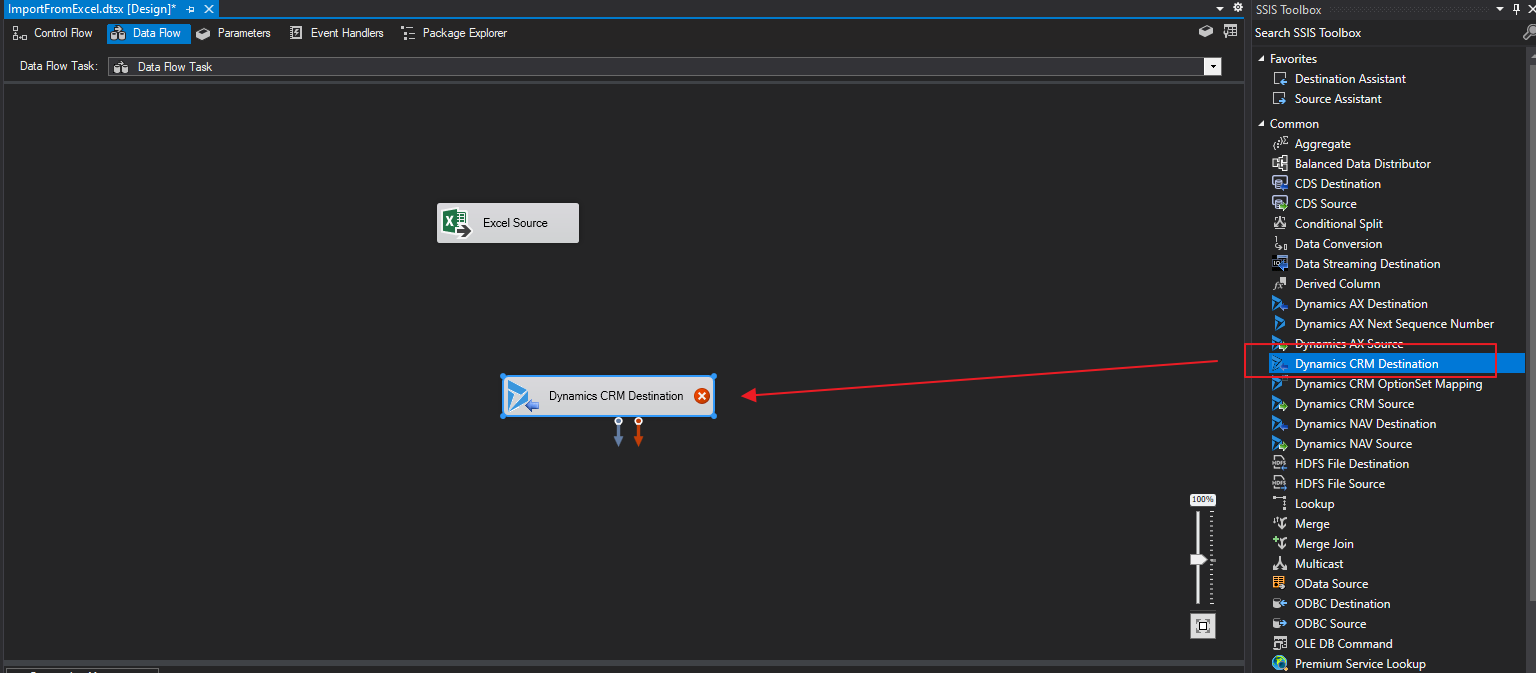
Task: Toggle auto-hide pin on SSIS Toolbox panel
Action: pyautogui.click(x=1516, y=9)
